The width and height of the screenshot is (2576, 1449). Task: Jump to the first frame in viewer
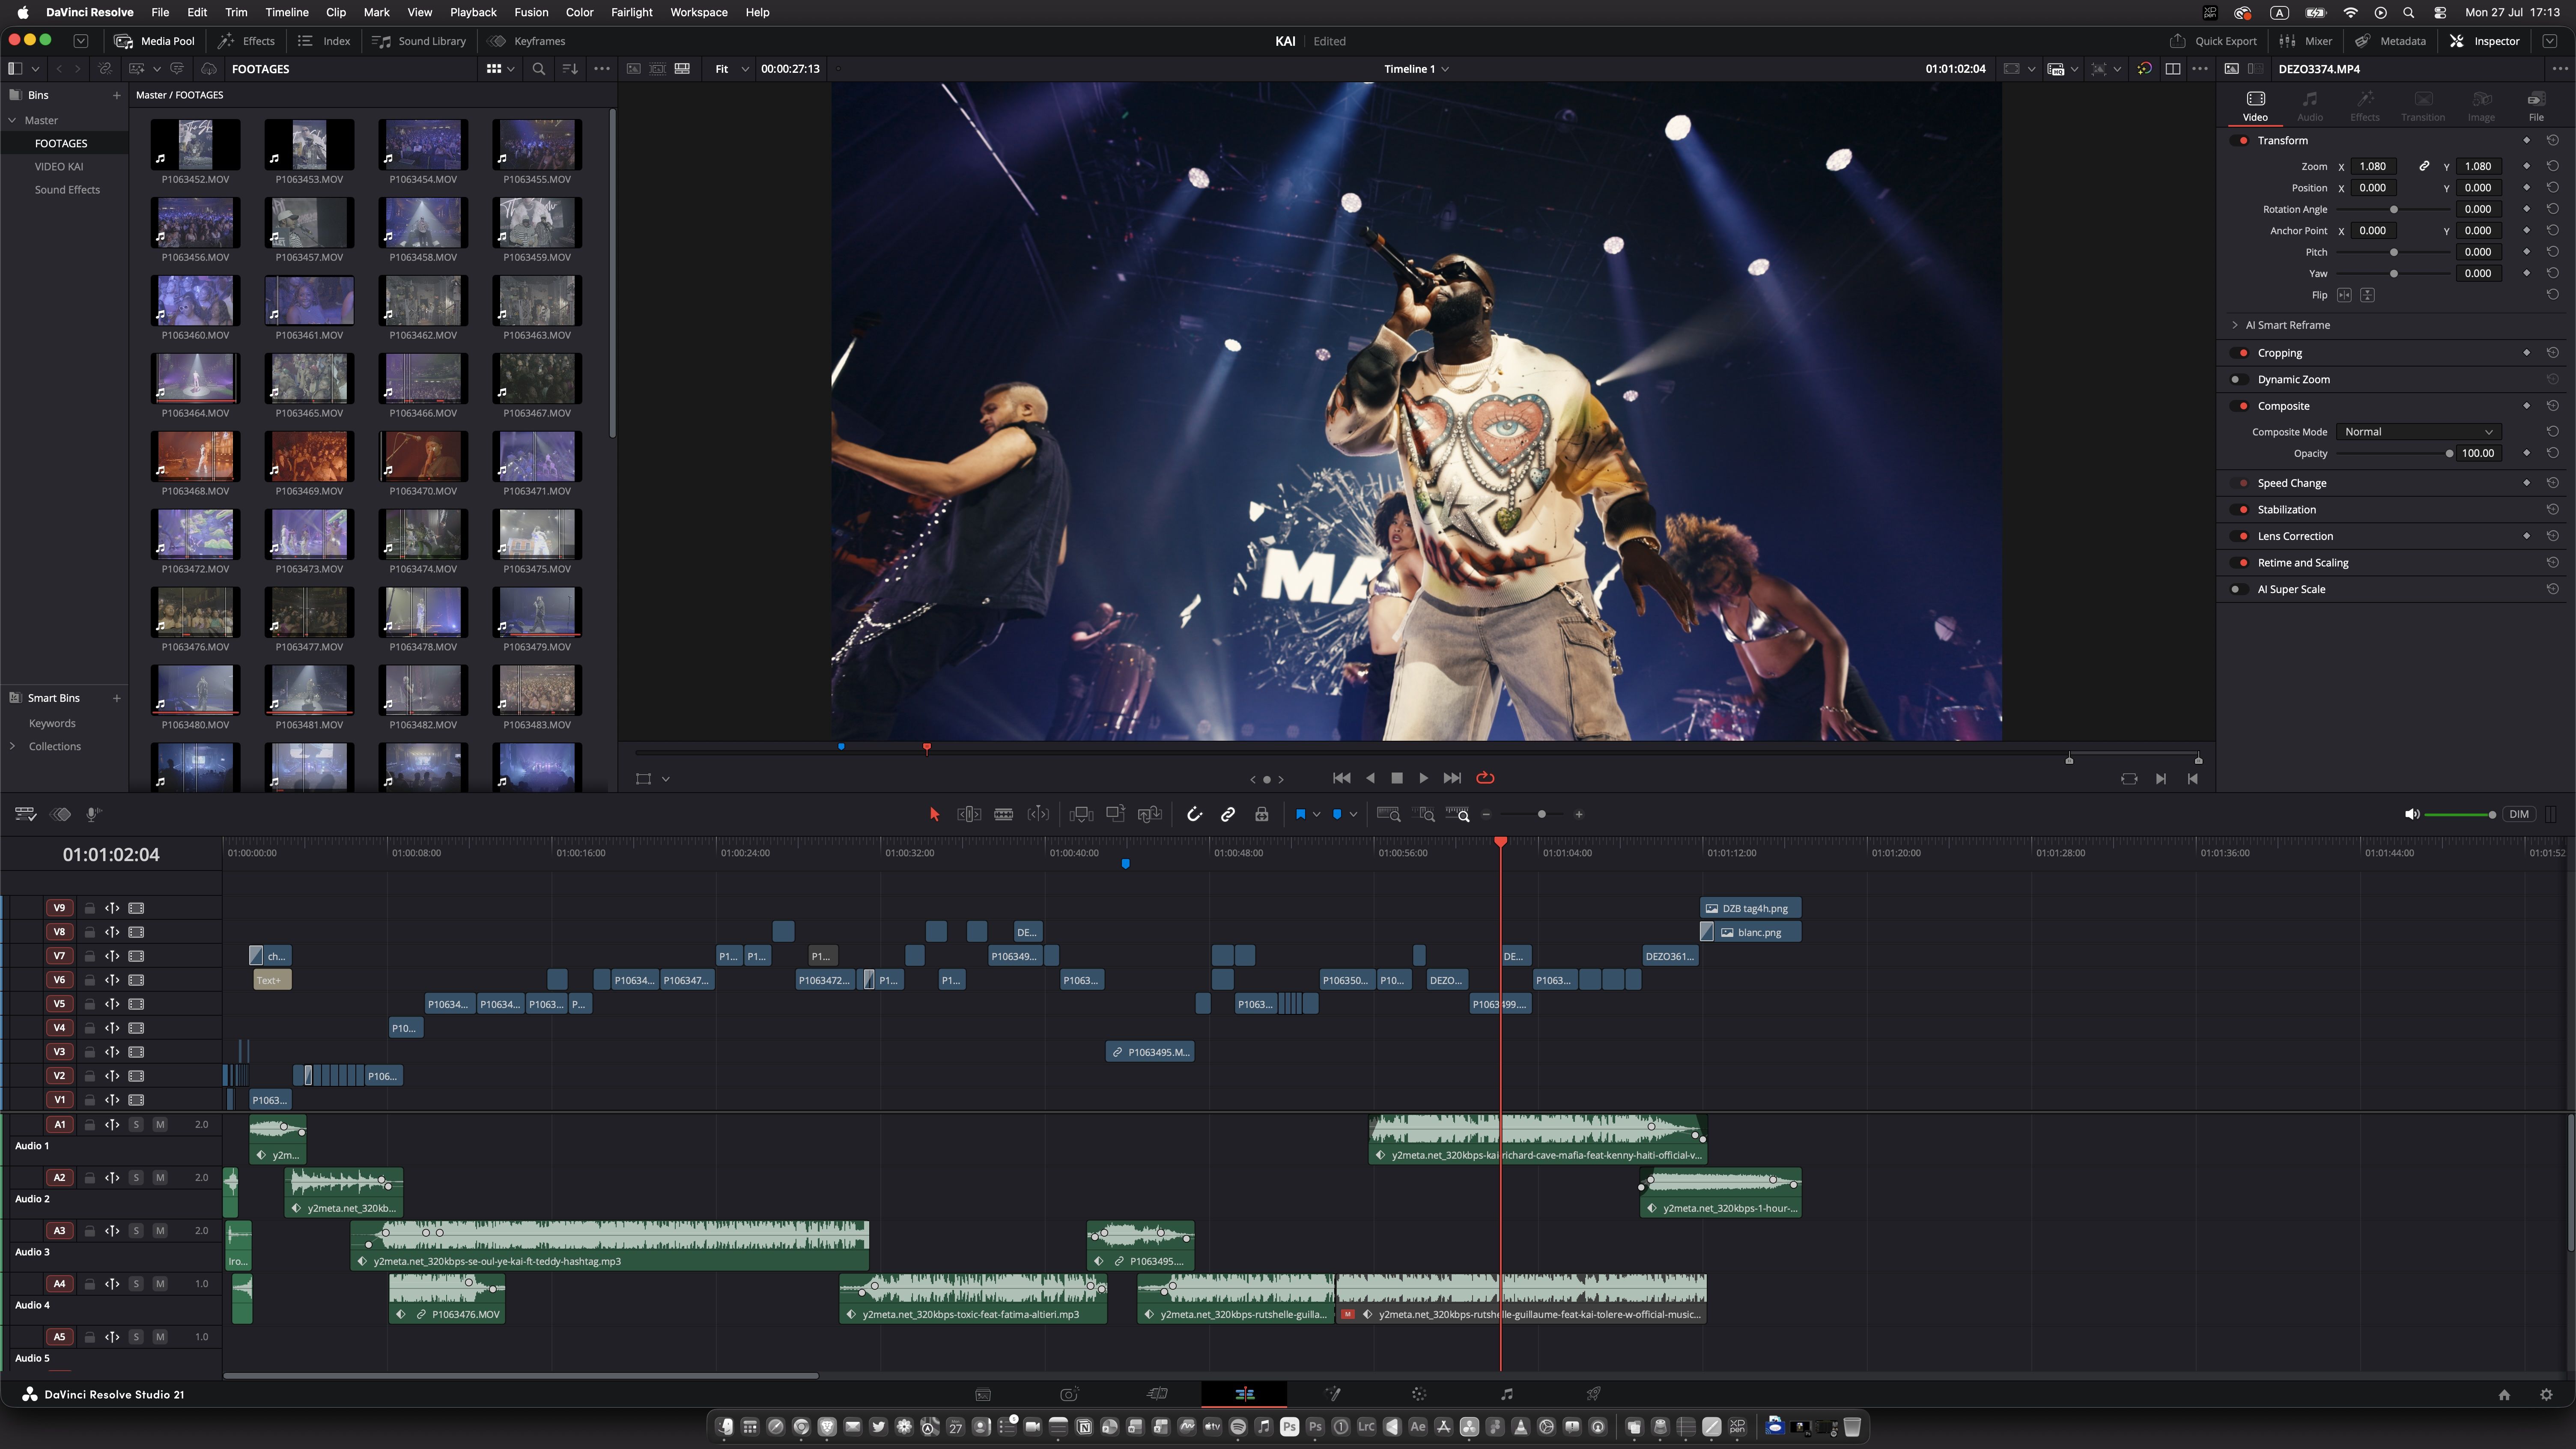pos(1341,778)
